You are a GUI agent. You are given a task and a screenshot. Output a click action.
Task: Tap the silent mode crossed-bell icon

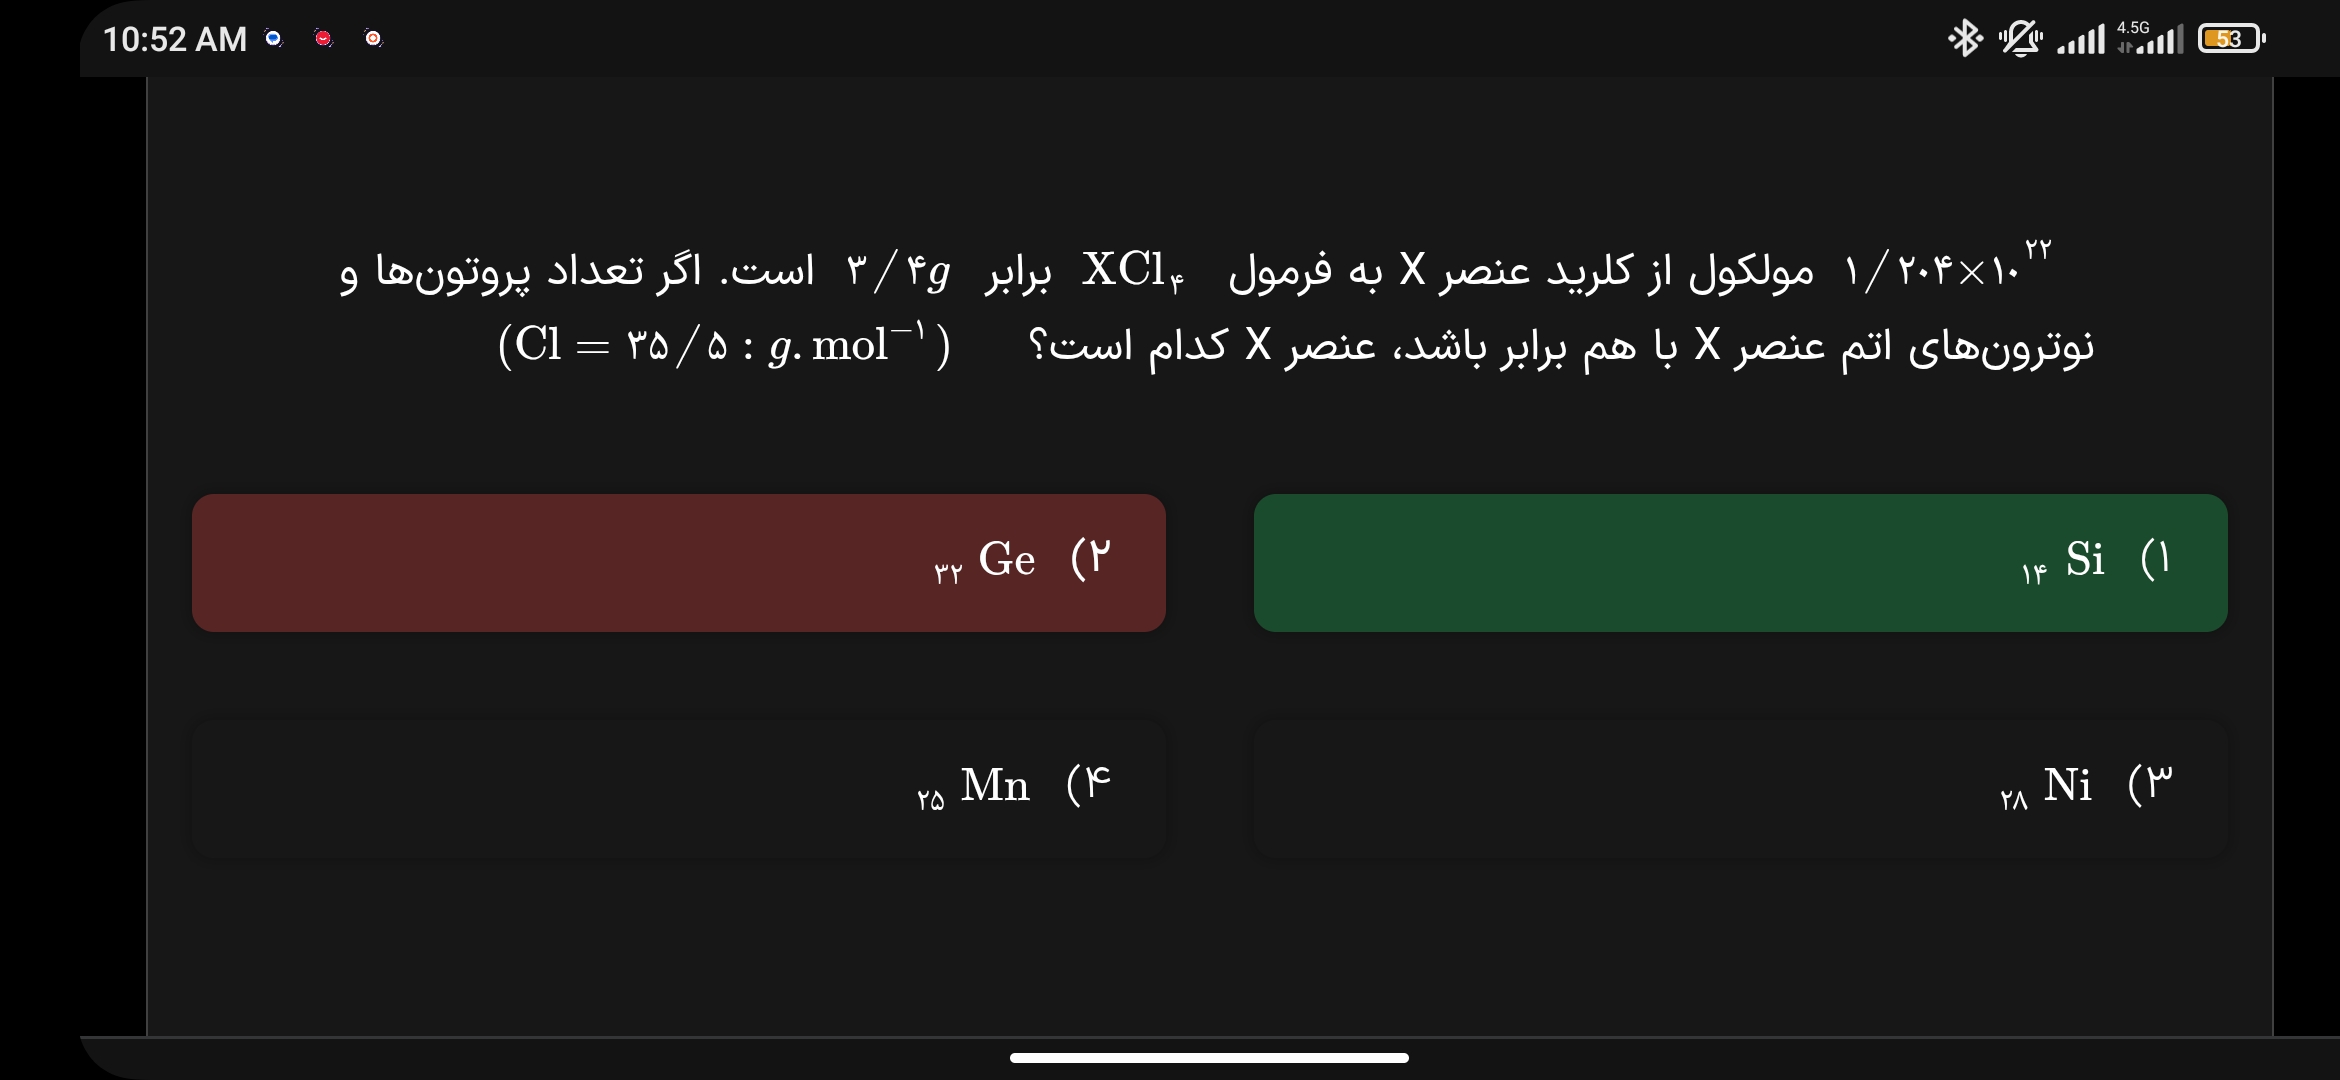coord(2020,39)
